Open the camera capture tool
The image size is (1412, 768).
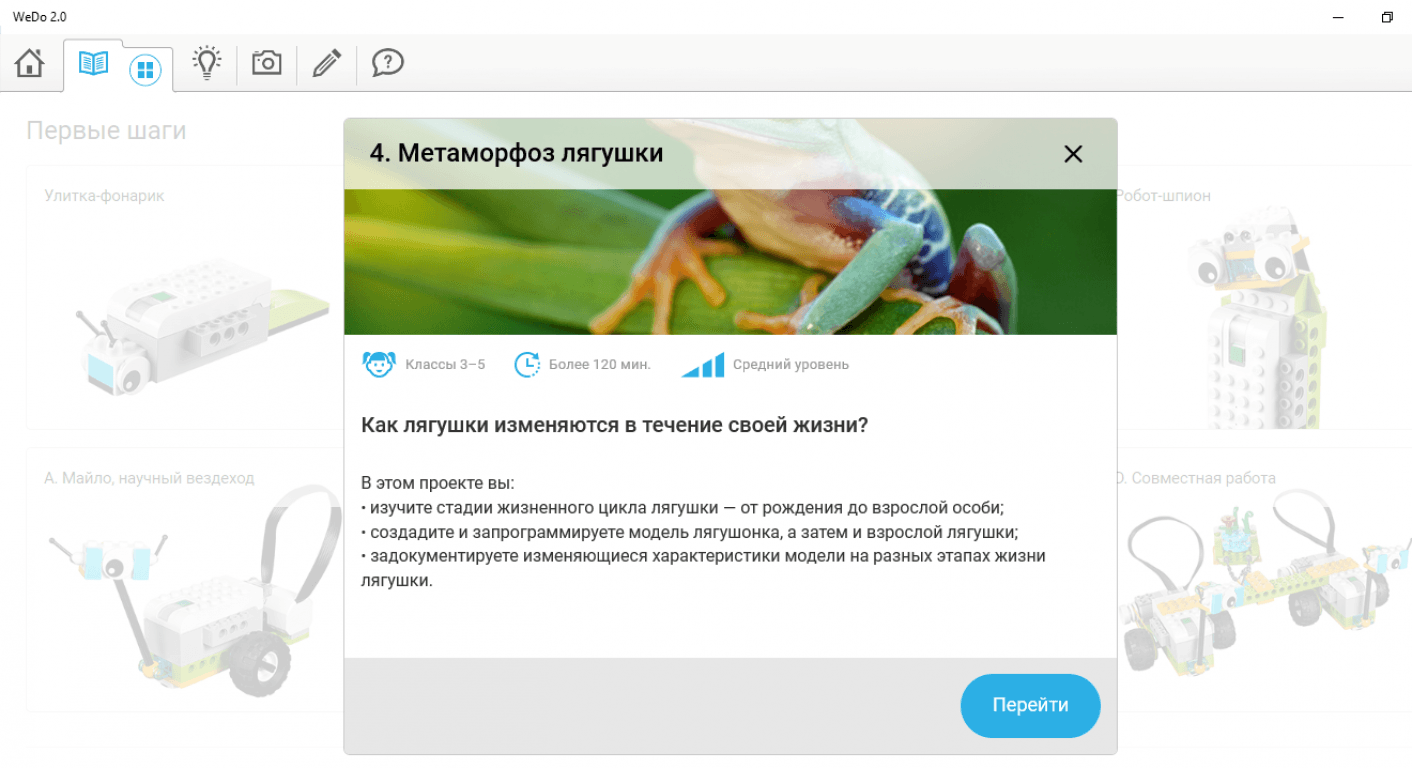[x=267, y=63]
